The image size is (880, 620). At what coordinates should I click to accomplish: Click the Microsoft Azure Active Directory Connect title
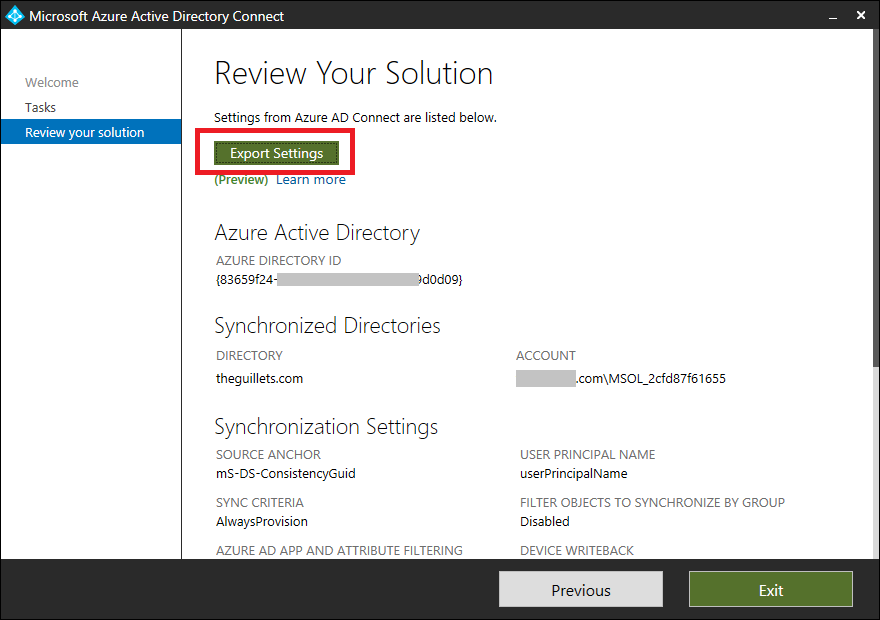(x=157, y=16)
